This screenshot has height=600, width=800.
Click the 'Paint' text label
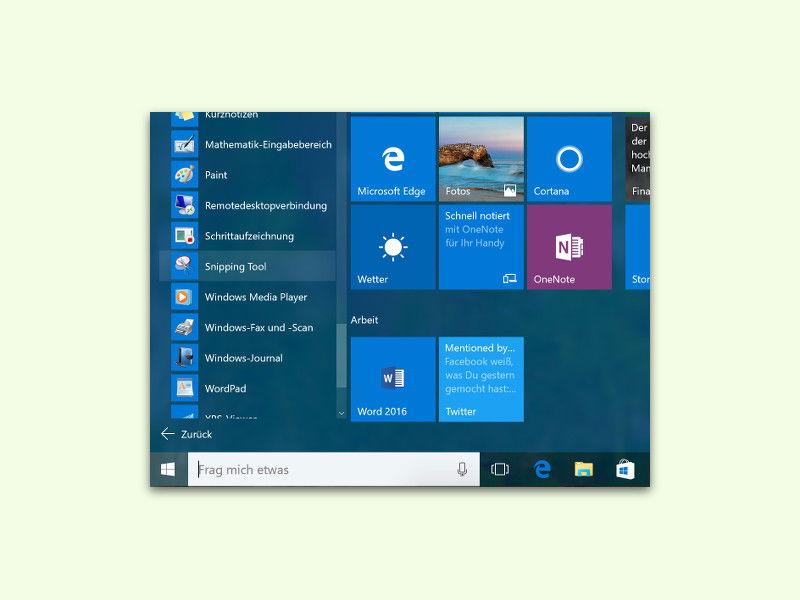[216, 175]
